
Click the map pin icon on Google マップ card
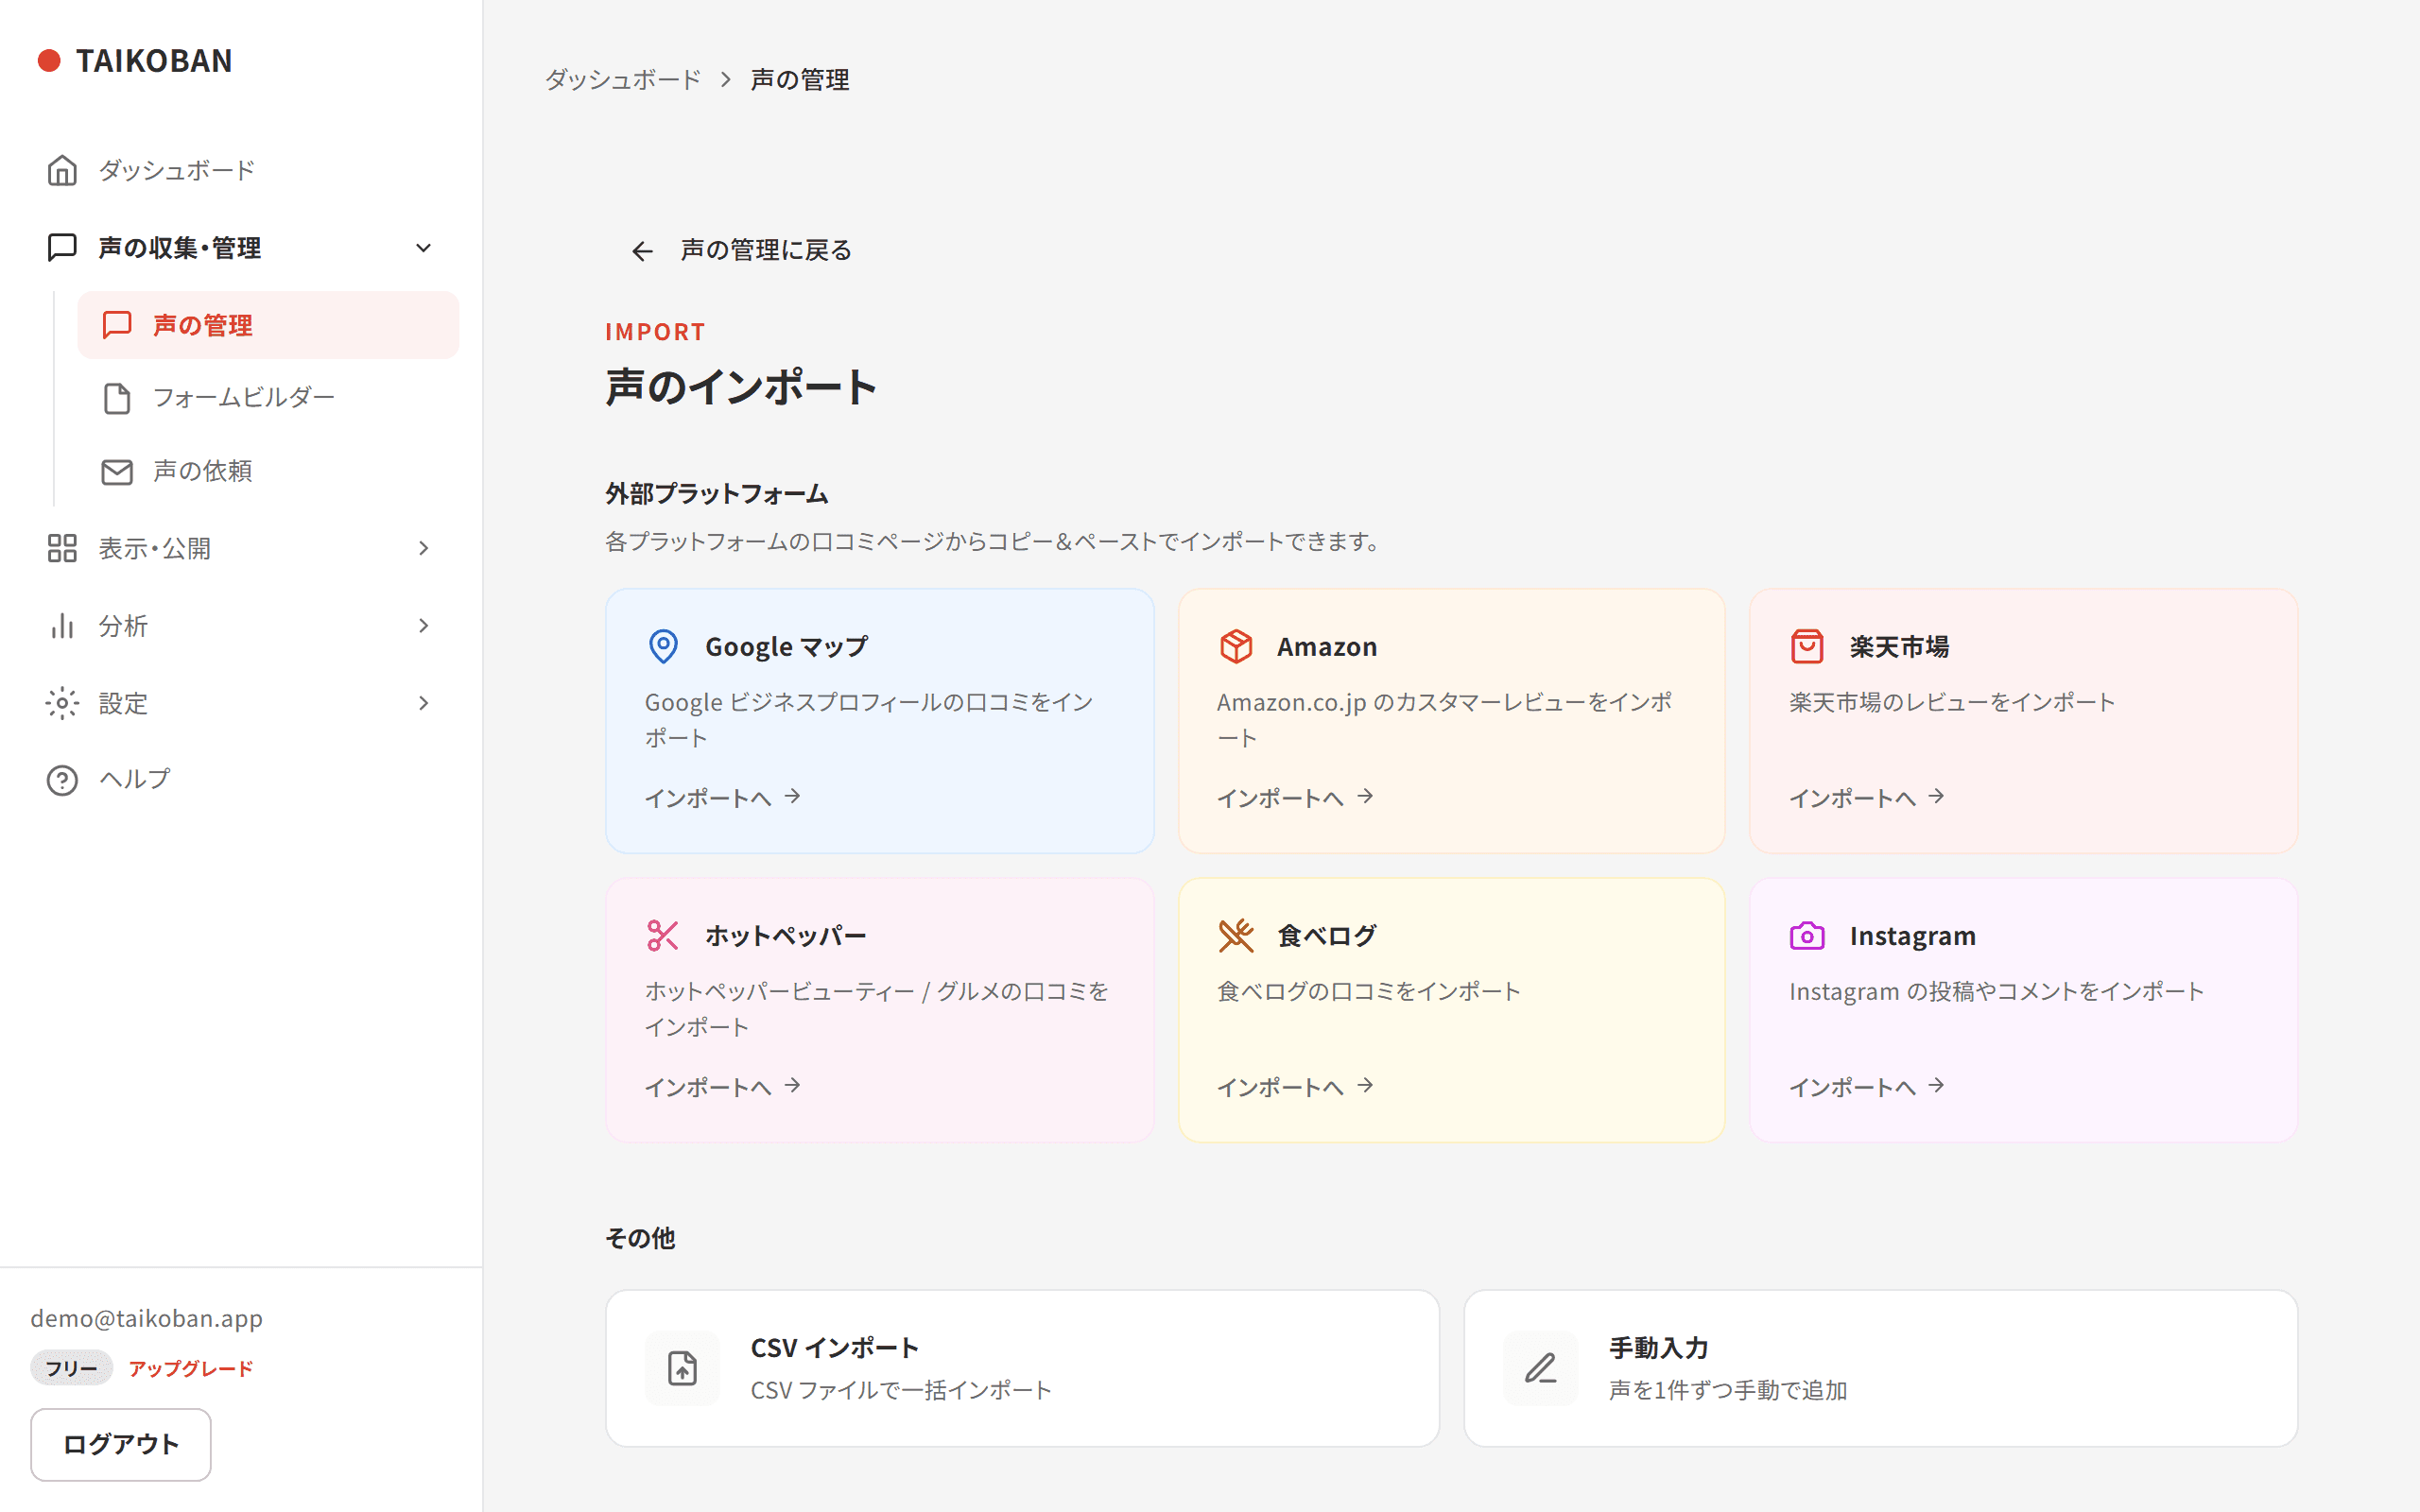[x=663, y=646]
